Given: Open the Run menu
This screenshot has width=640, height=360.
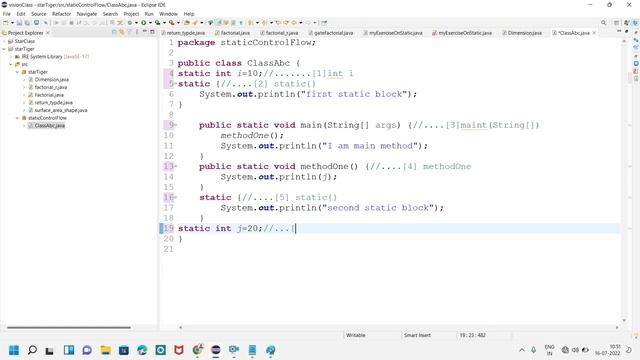Looking at the screenshot, I should point(149,14).
